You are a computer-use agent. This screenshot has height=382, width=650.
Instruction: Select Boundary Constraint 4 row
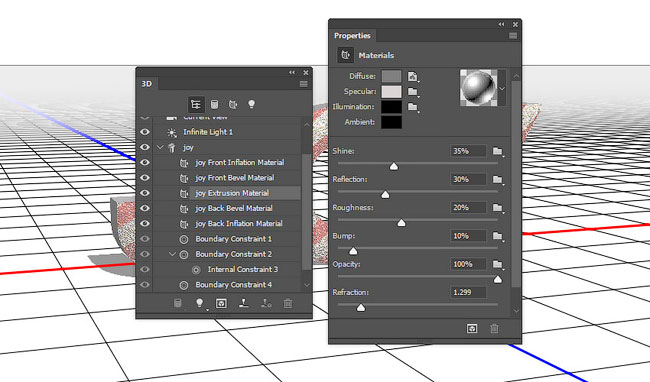pos(227,285)
